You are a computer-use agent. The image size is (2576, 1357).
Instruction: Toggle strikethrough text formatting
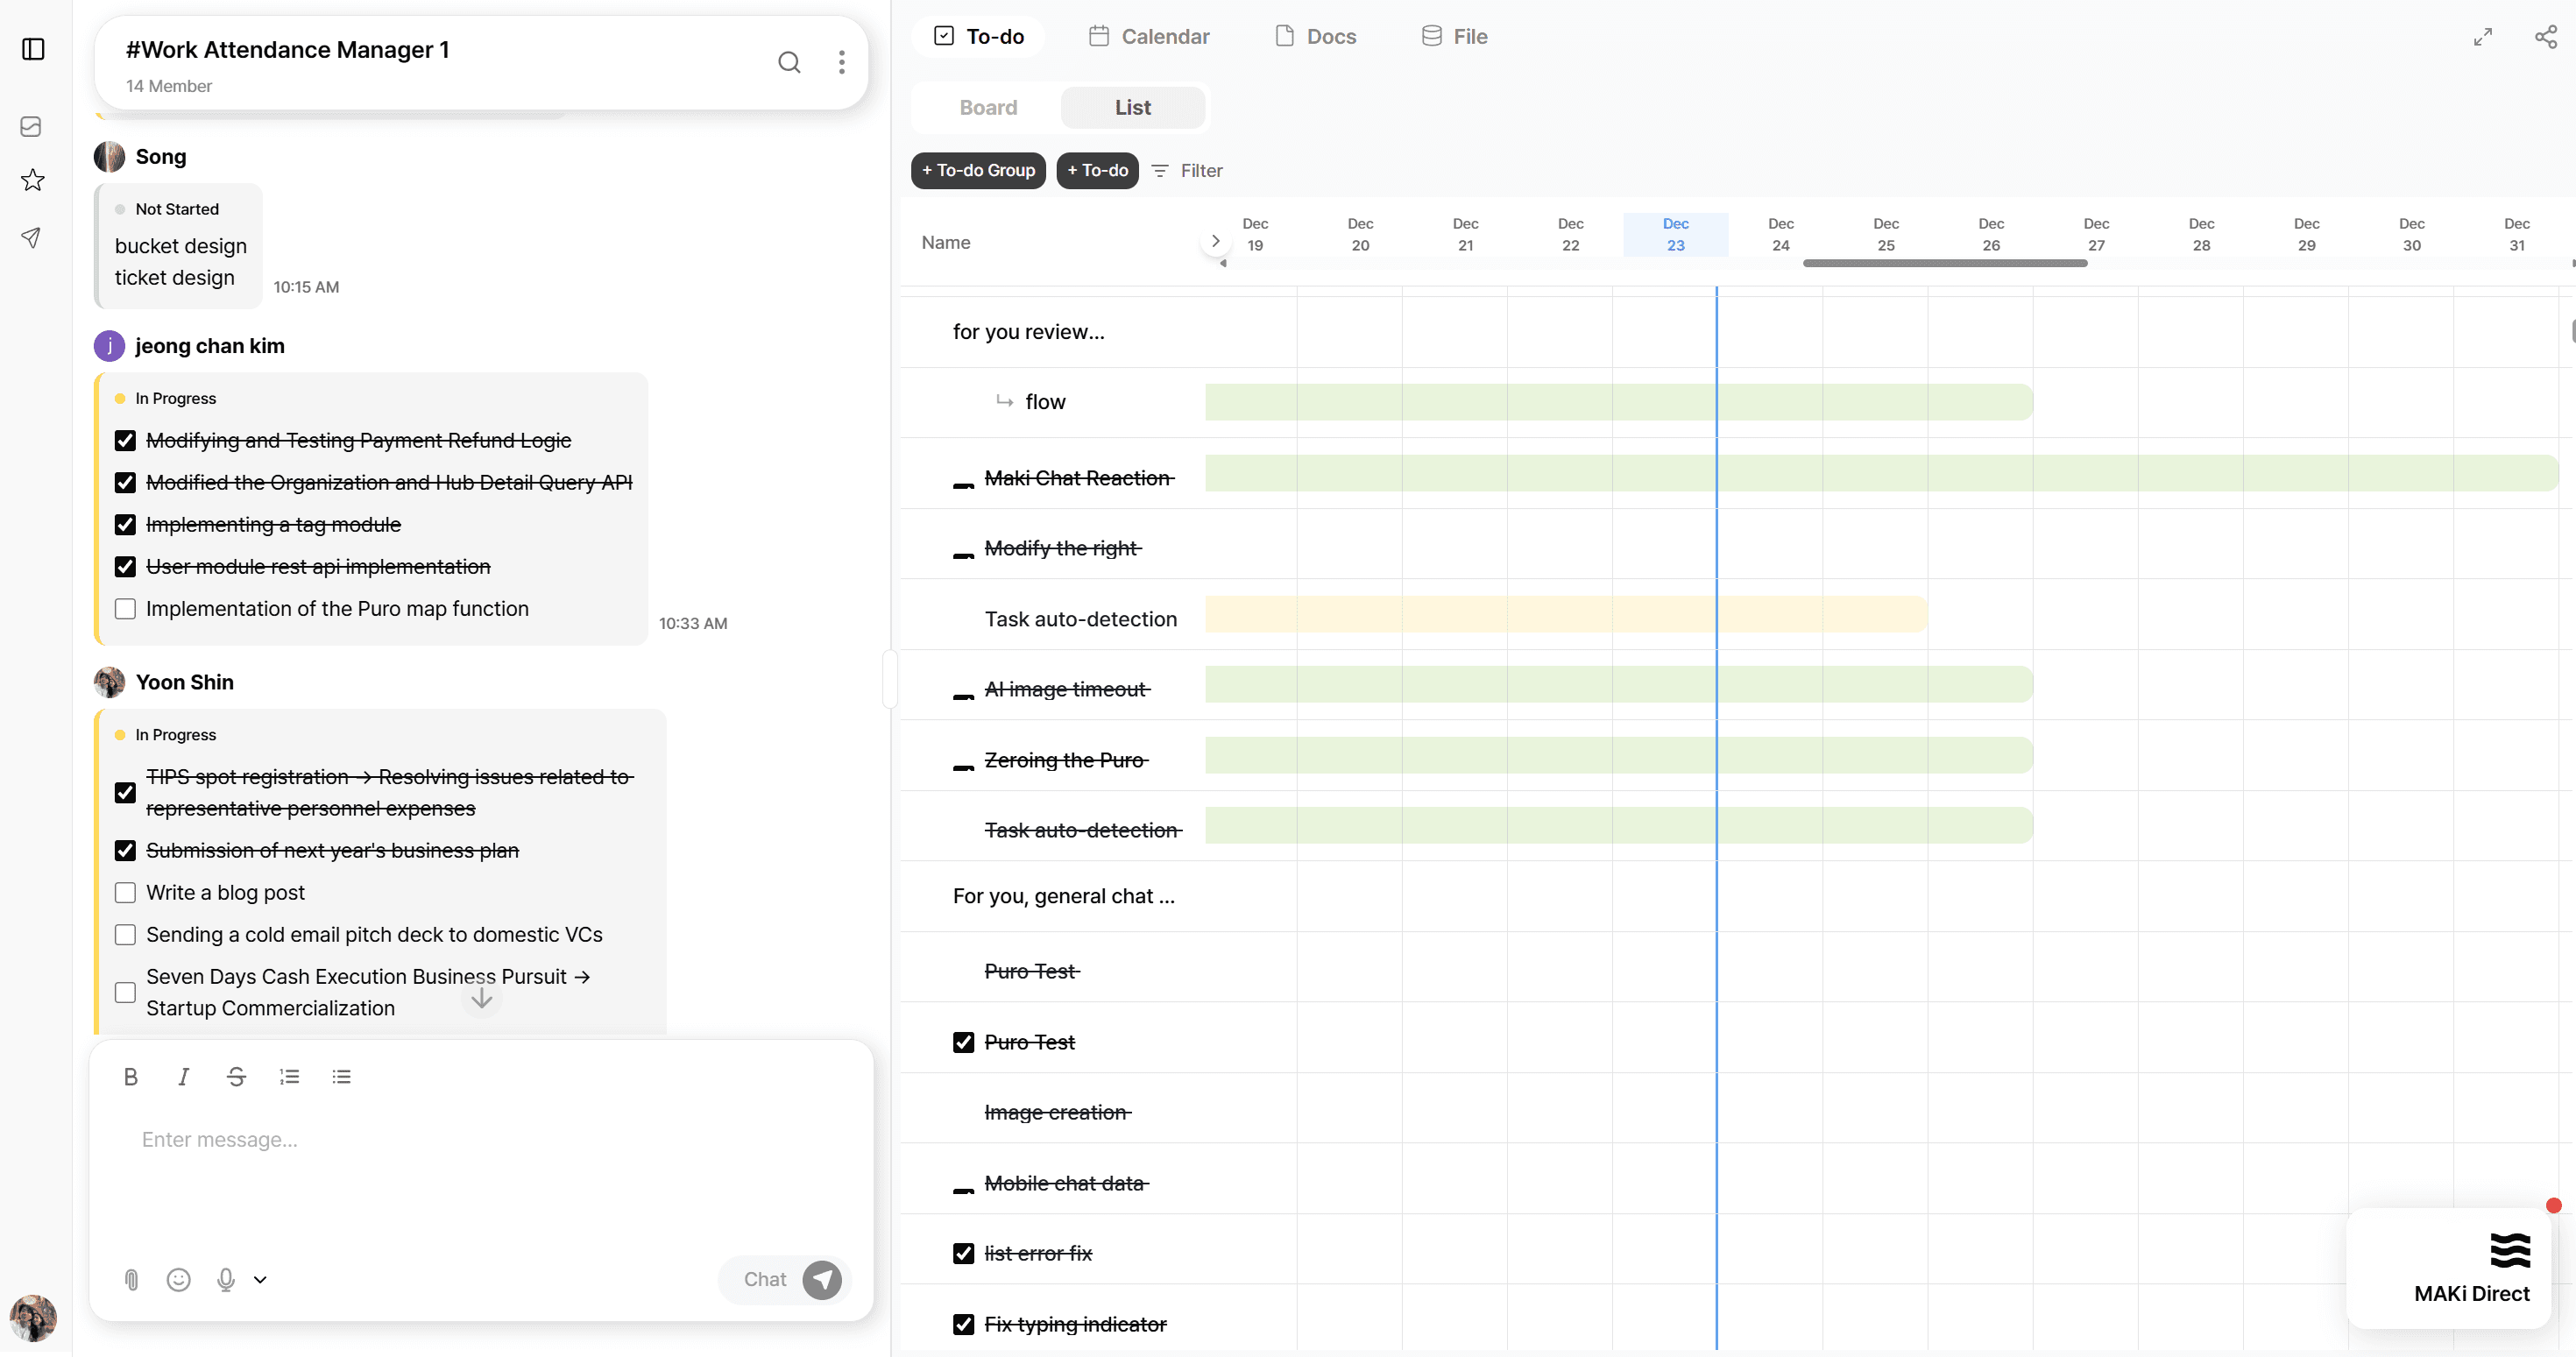coord(236,1077)
